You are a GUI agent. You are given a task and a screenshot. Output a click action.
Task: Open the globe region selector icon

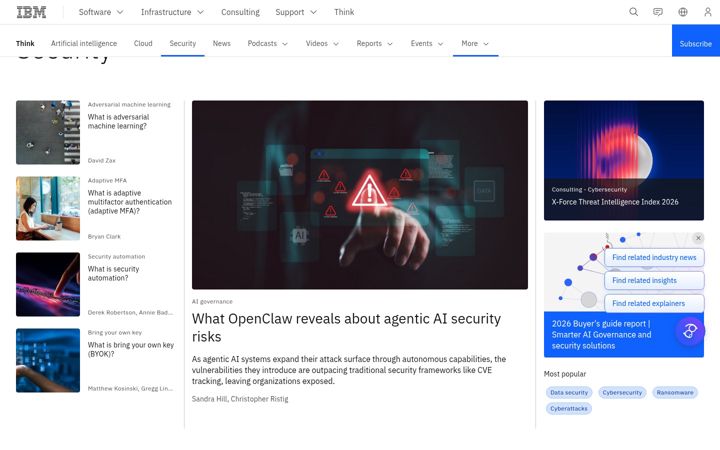(683, 12)
